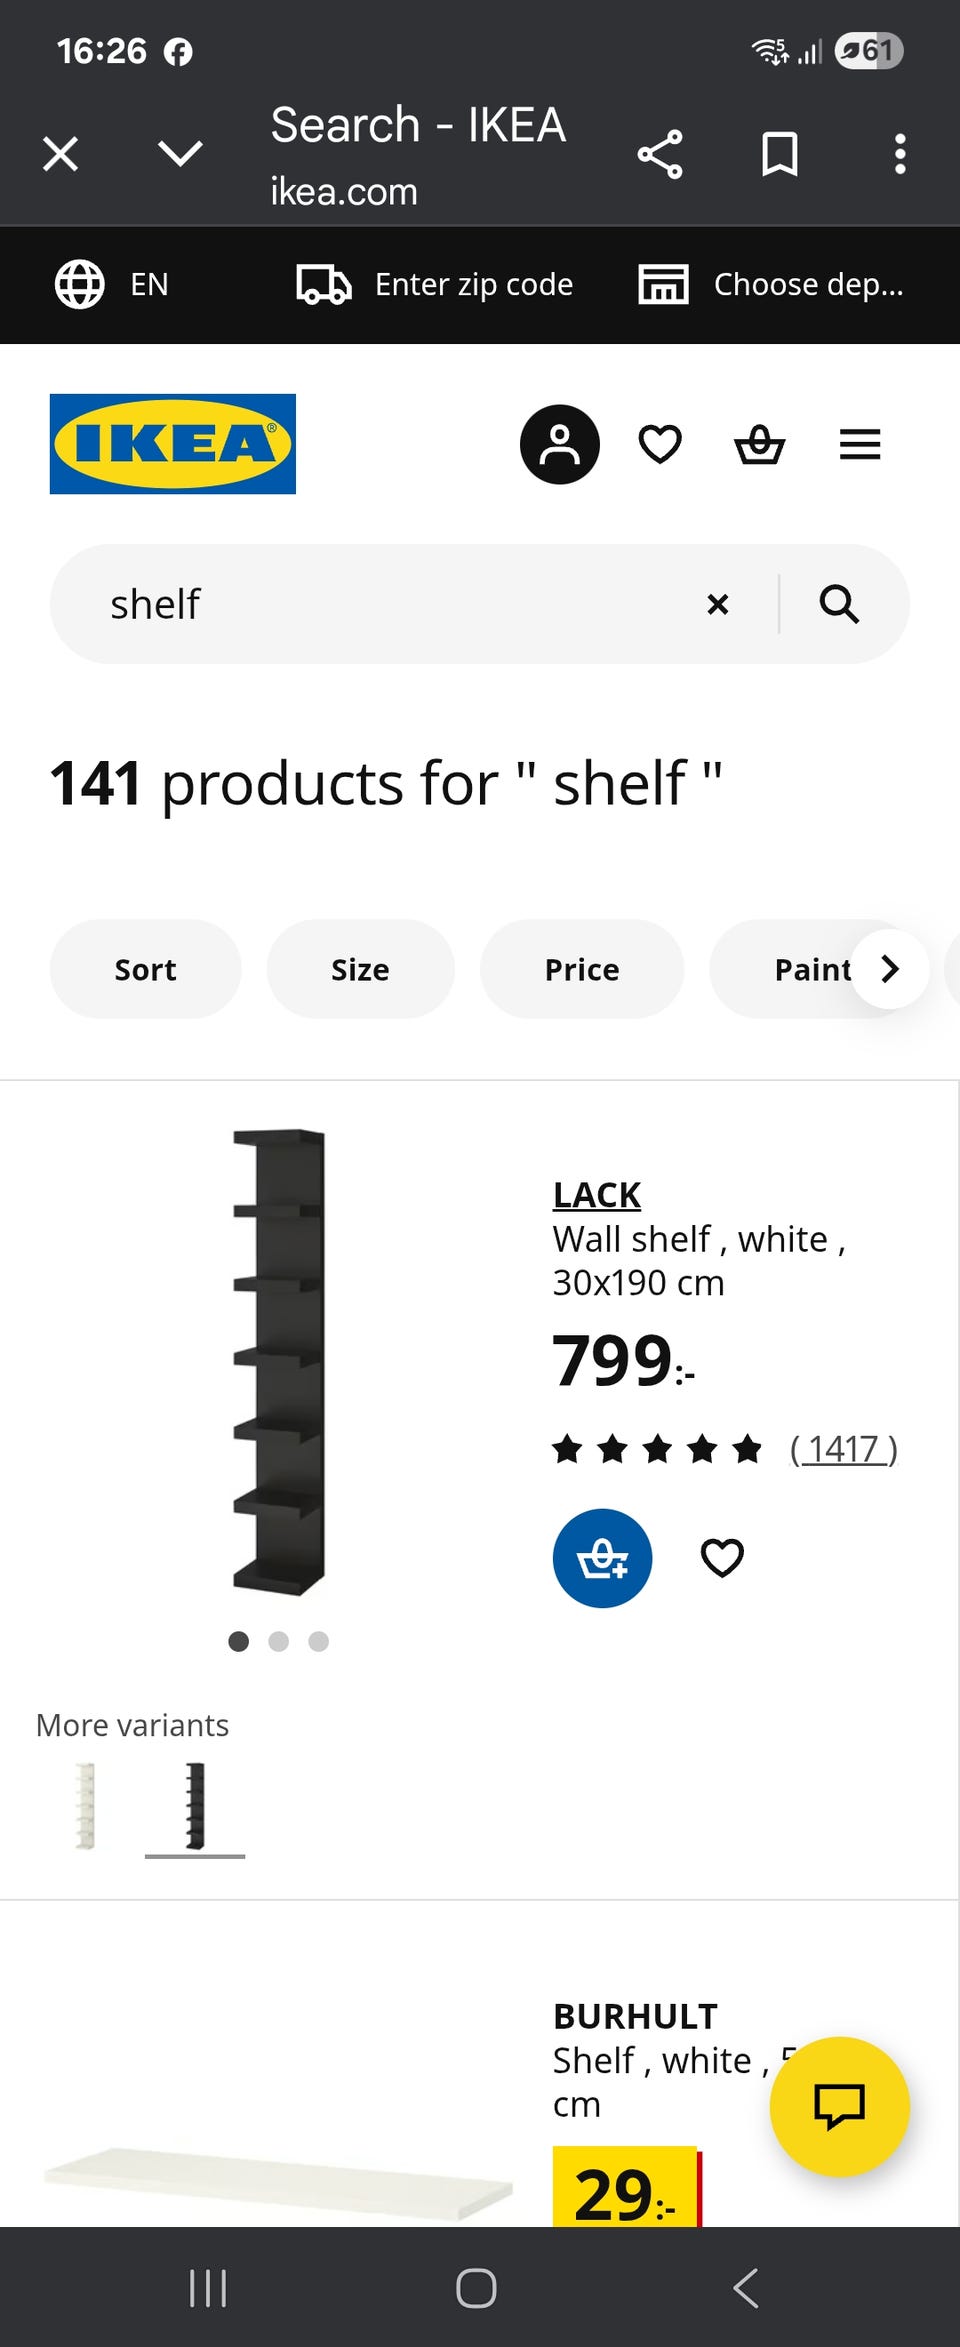The width and height of the screenshot is (960, 2347).
Task: Add LACK wall shelf to basket
Action: 602,1558
